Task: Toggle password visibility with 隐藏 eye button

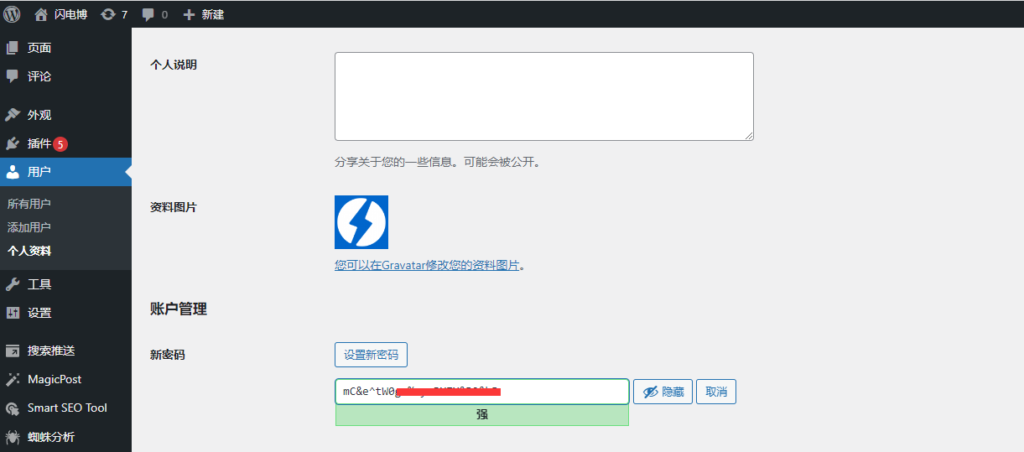Action: click(x=663, y=392)
